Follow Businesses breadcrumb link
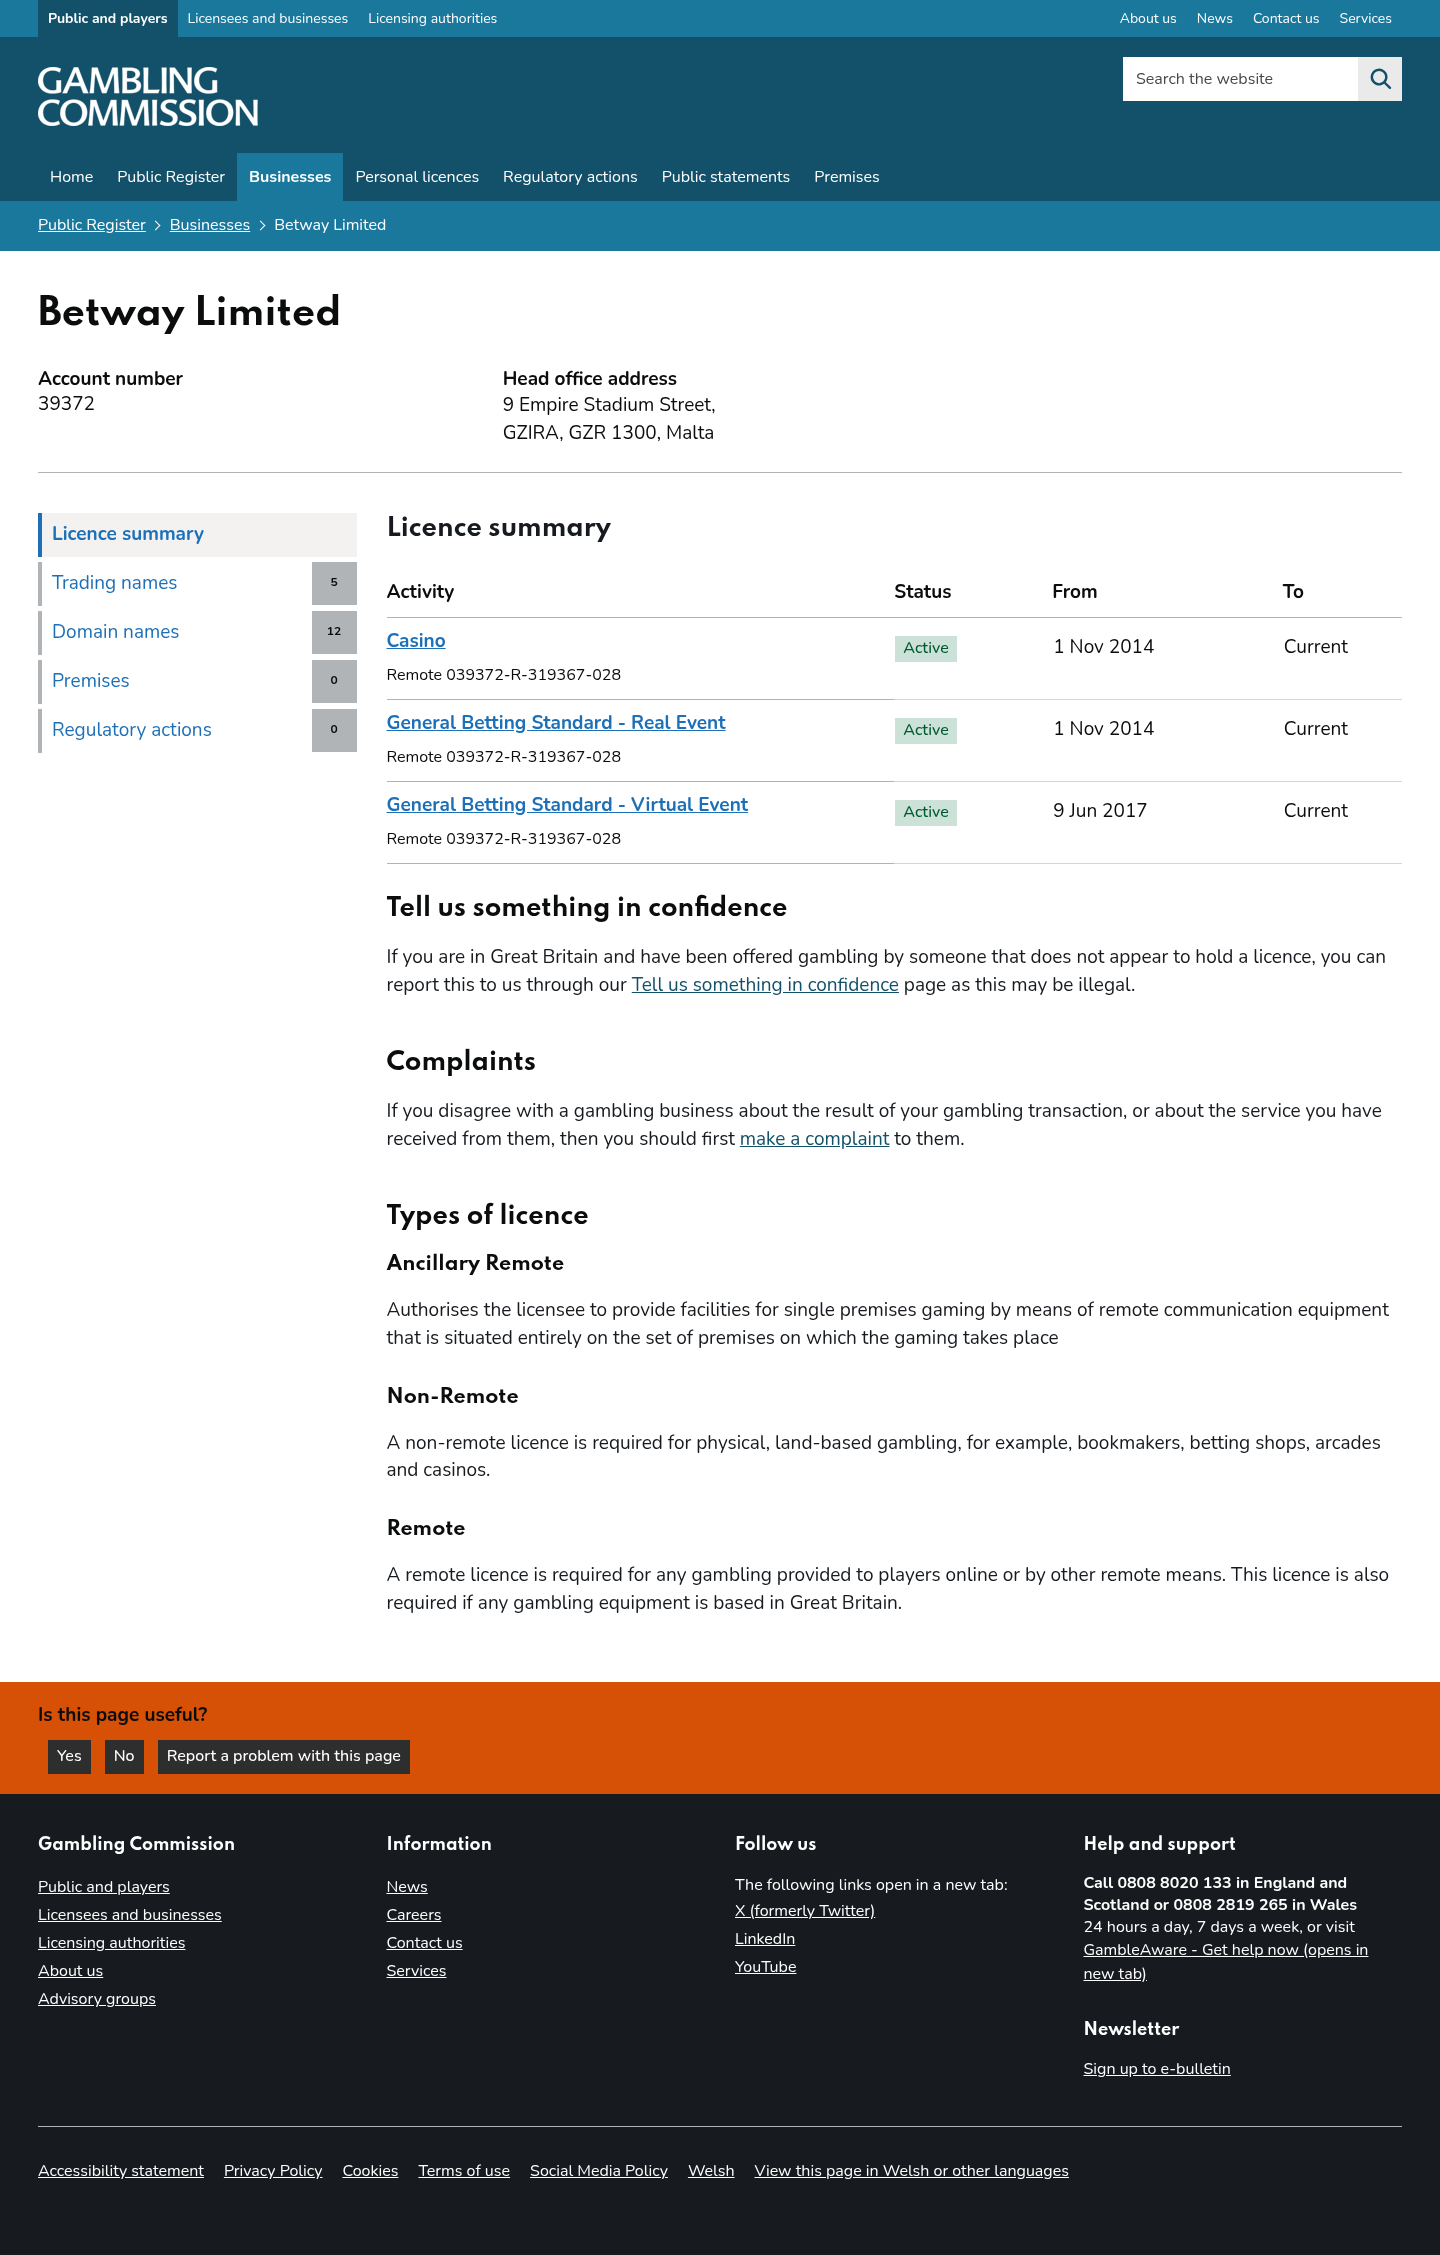 [210, 225]
